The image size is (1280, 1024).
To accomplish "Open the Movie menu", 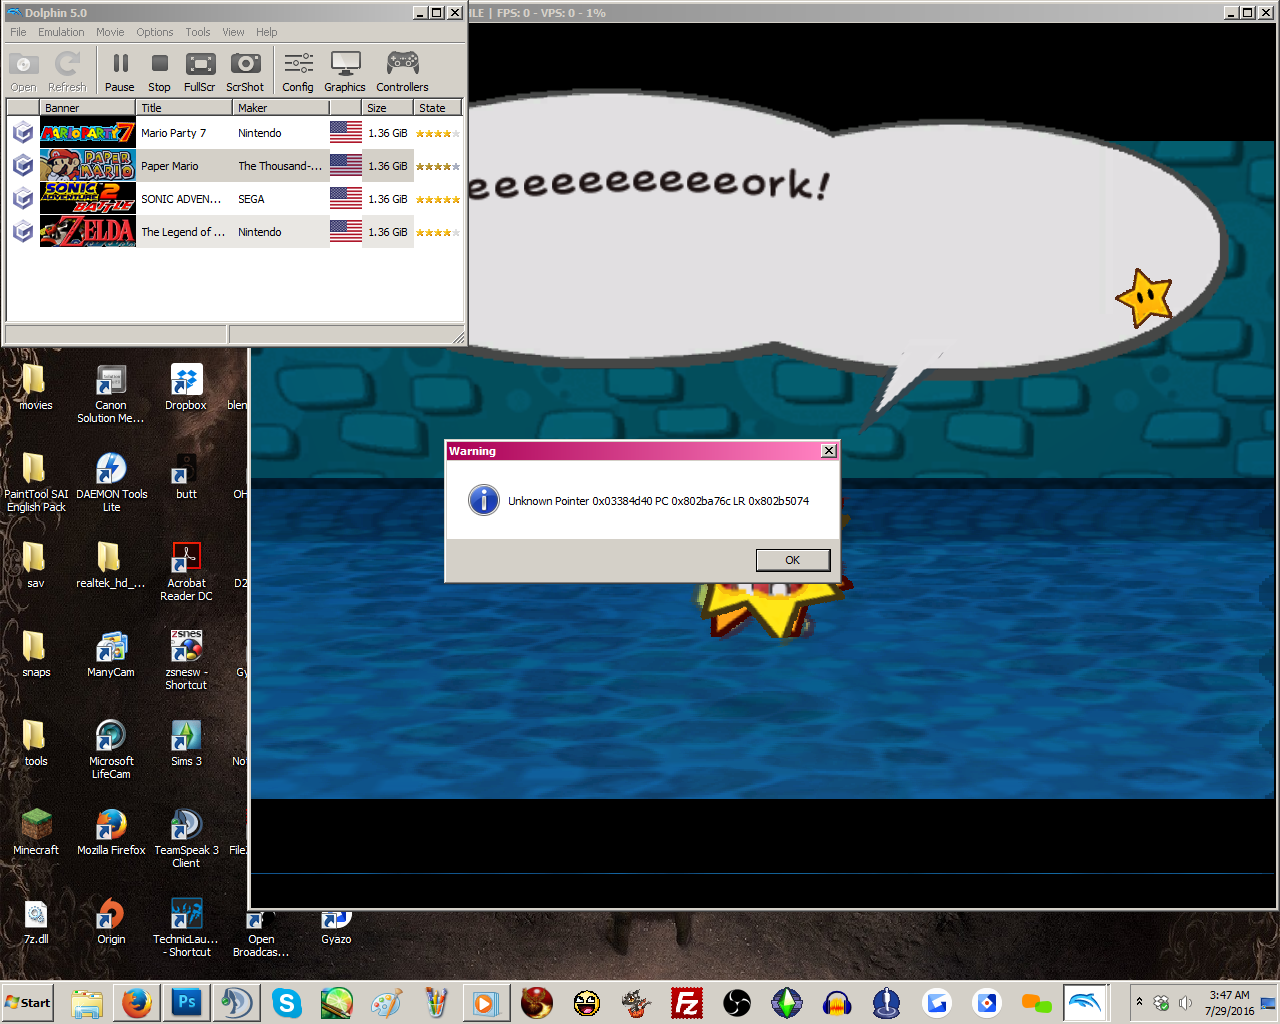I will 110,32.
